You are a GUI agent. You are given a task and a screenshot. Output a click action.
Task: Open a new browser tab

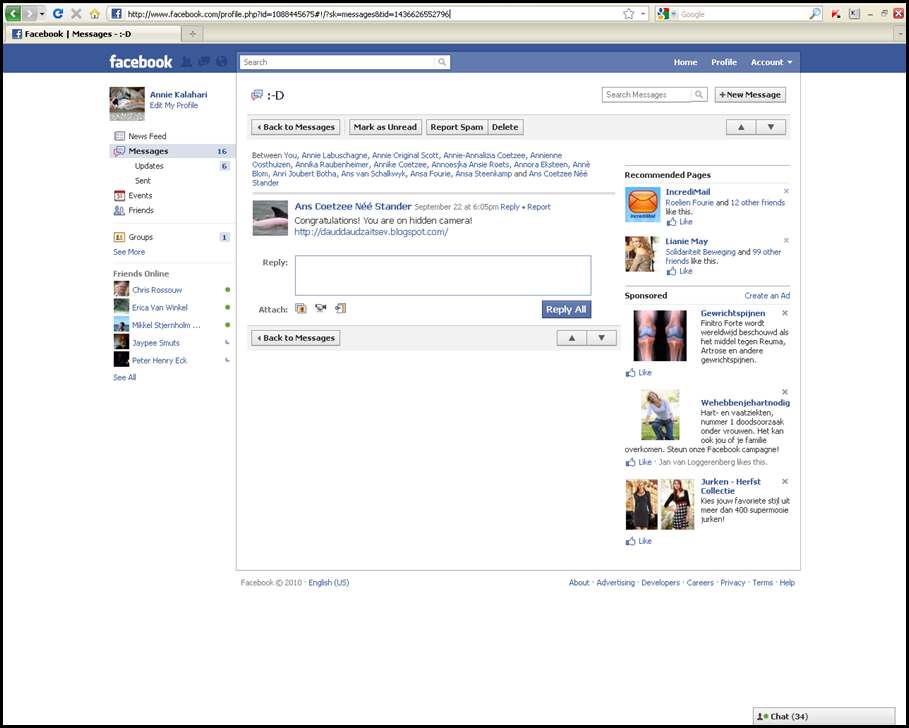click(x=192, y=34)
